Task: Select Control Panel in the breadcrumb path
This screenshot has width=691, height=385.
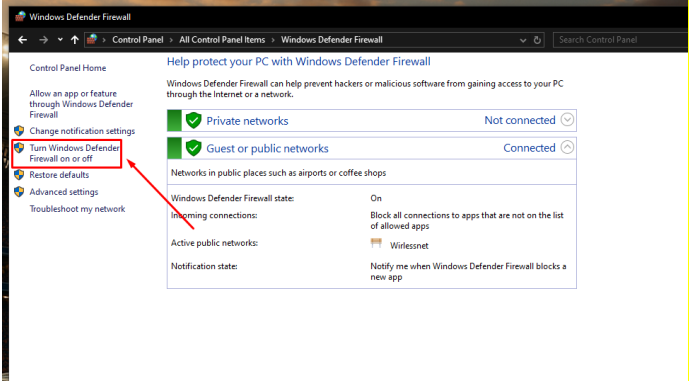Action: pyautogui.click(x=137, y=40)
